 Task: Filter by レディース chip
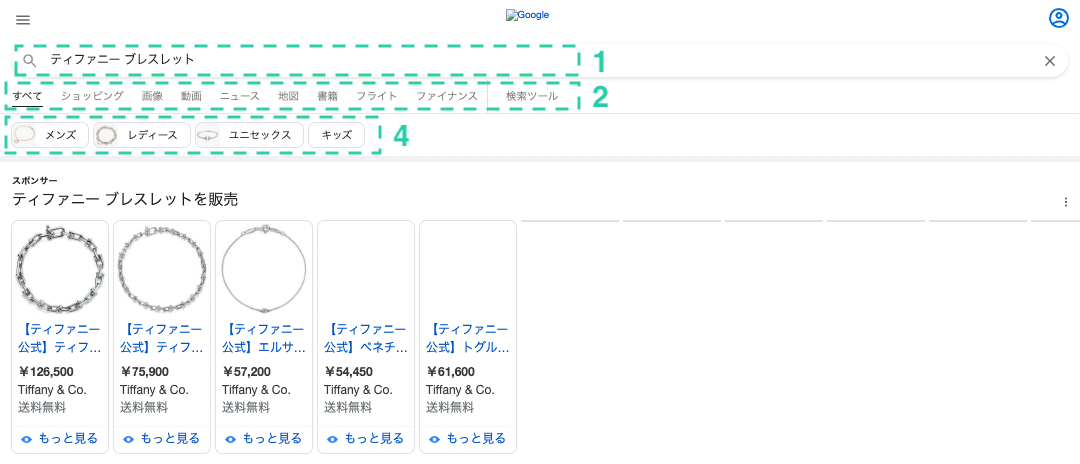coord(142,135)
